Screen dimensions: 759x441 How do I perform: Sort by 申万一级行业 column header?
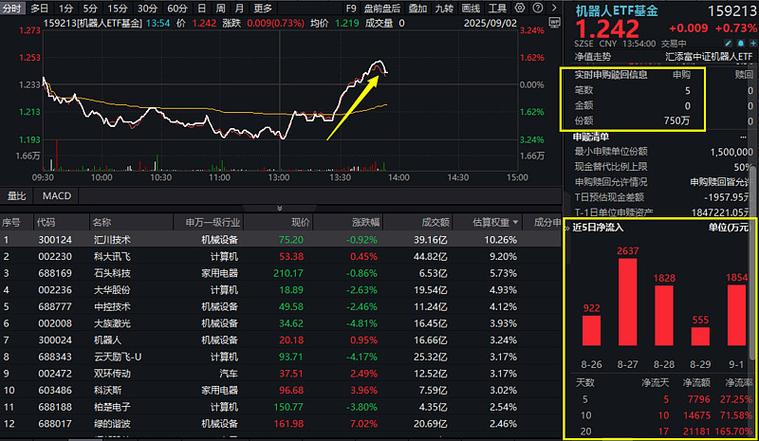click(213, 222)
